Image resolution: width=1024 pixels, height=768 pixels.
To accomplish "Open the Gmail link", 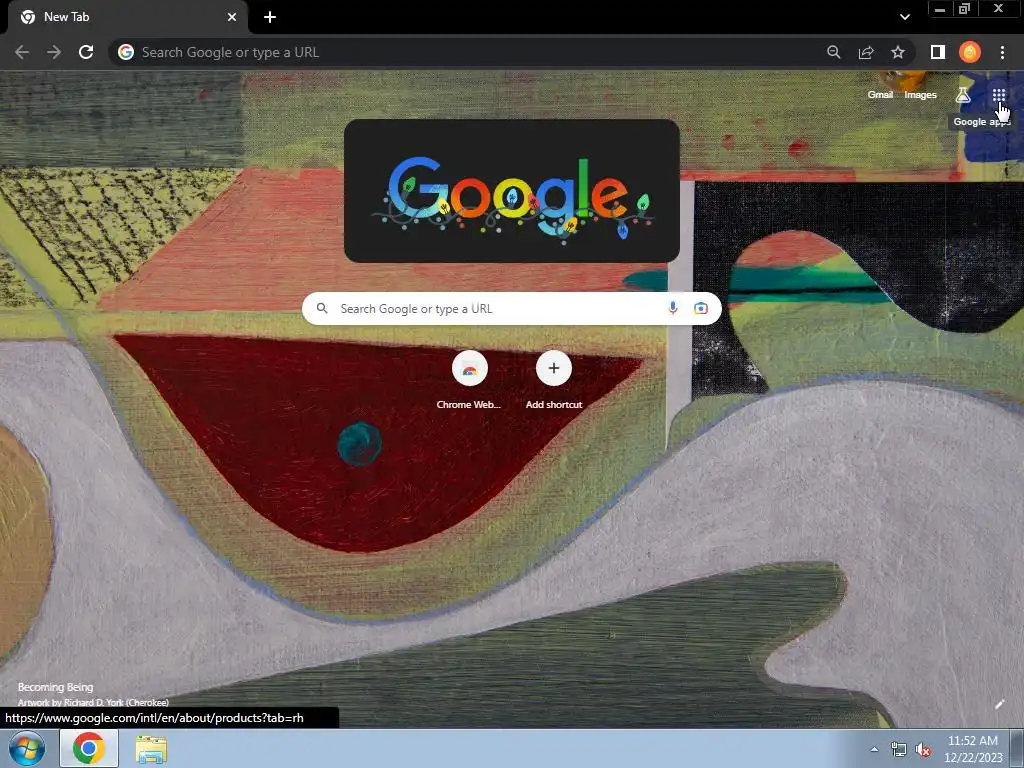I will 880,95.
